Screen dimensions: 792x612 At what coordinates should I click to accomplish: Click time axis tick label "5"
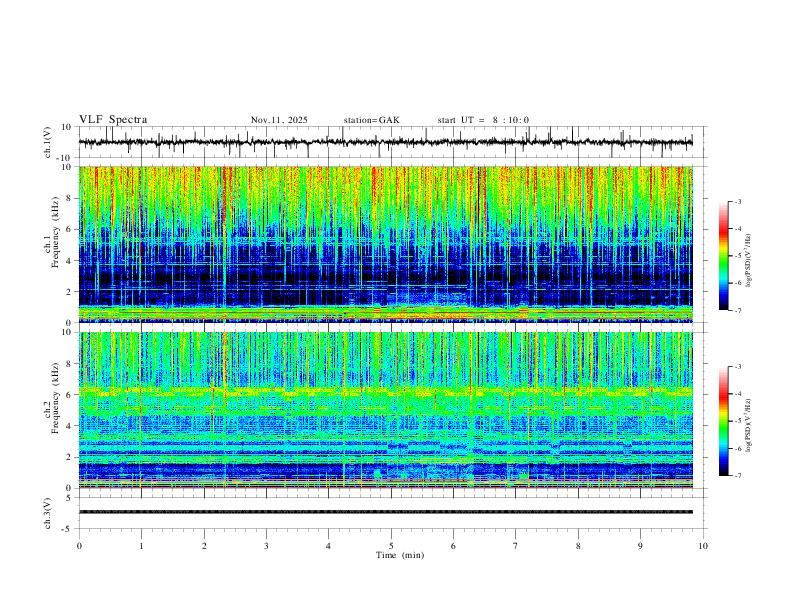391,546
